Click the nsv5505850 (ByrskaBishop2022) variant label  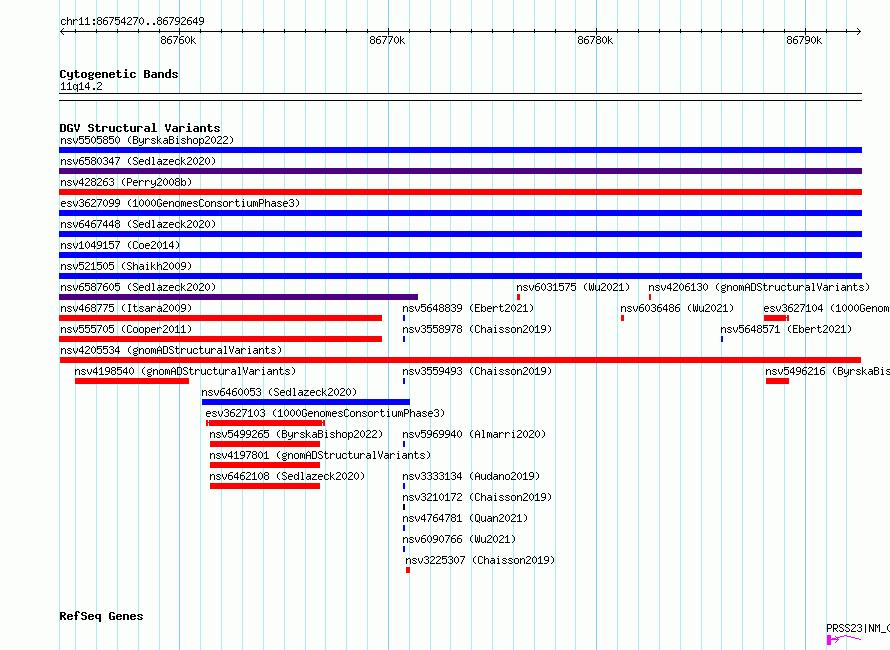tap(147, 140)
